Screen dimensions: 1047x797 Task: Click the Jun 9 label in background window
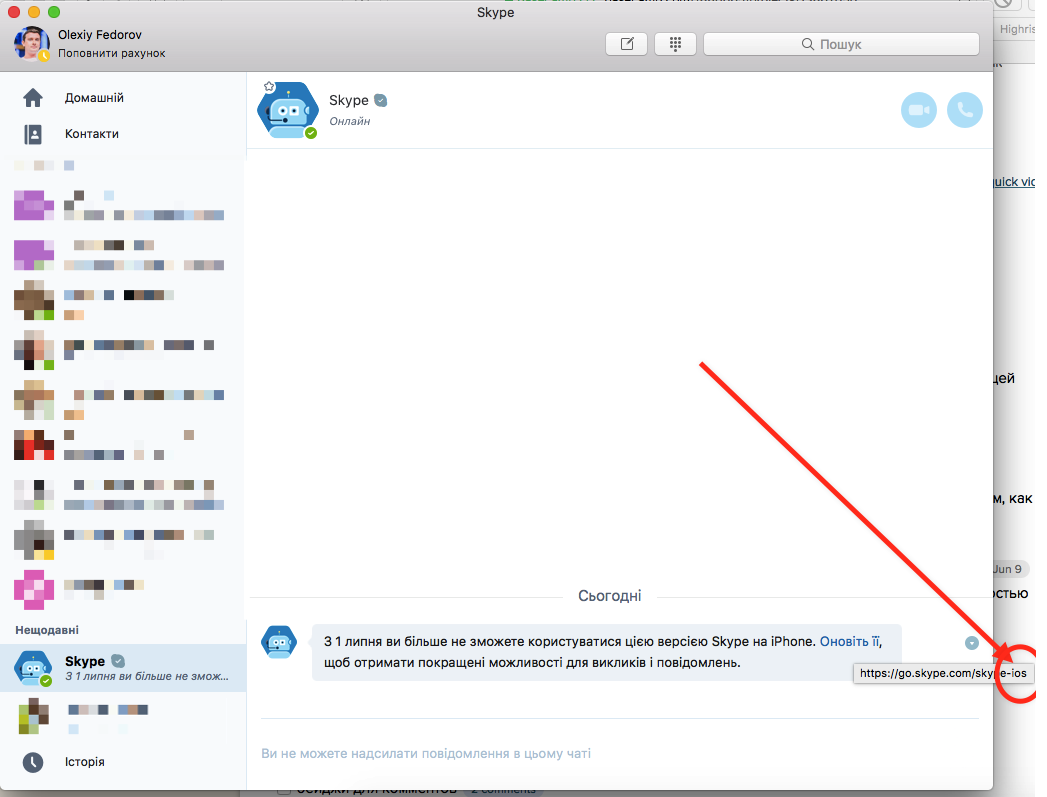(x=1008, y=569)
